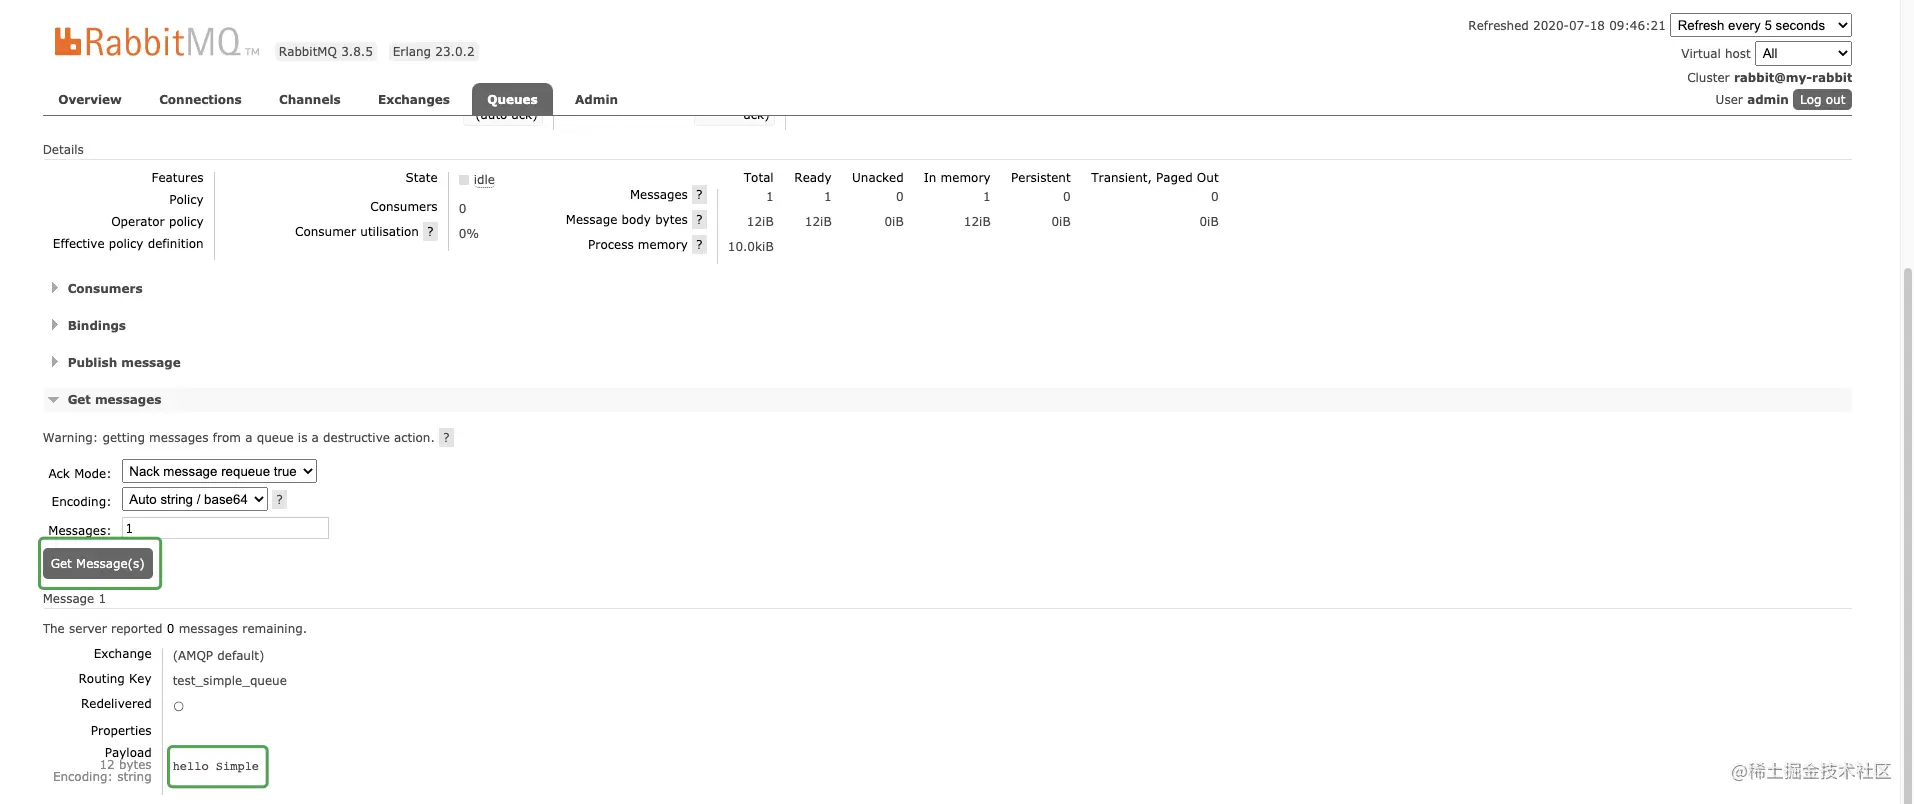Viewport: 1914px width, 804px height.
Task: Click the Operator policy label
Action: click(x=157, y=222)
